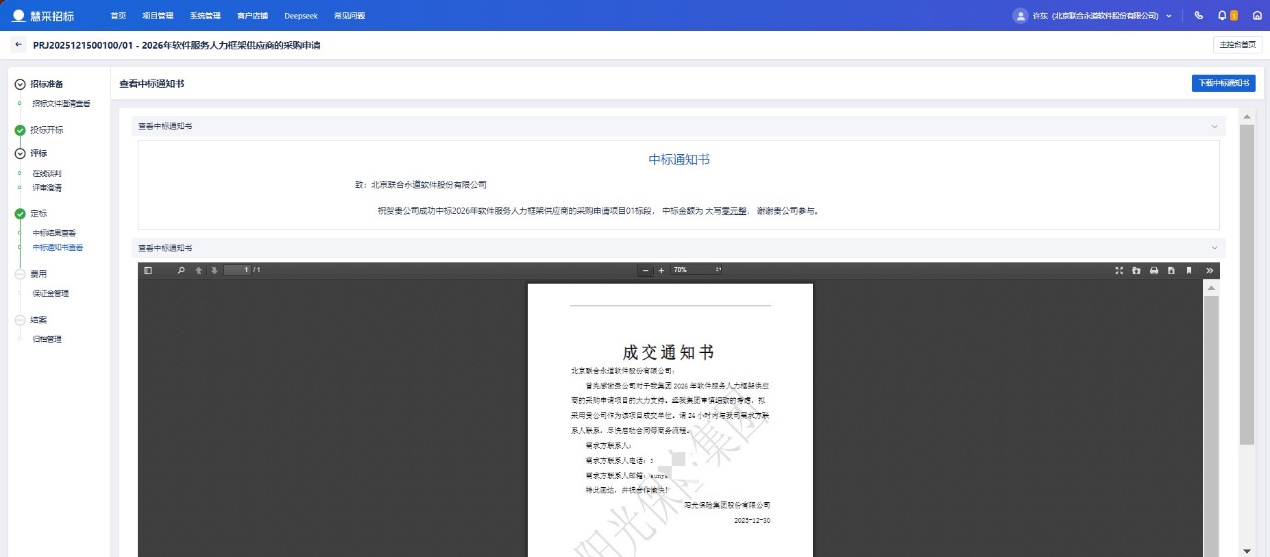This screenshot has height=557, width=1270.
Task: Switch PDF viewer to fullscreen presentation mode
Action: tap(1119, 270)
